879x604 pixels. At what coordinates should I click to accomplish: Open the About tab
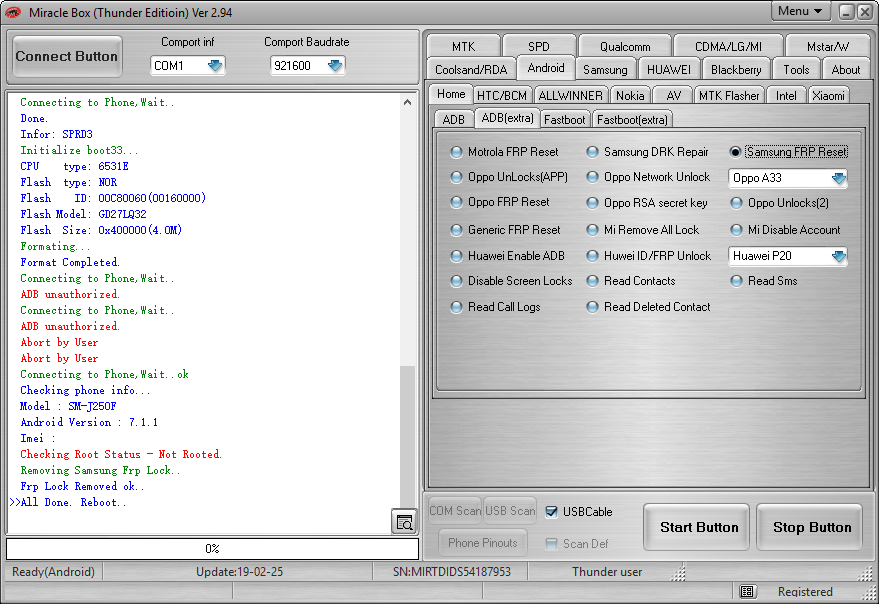tap(845, 70)
